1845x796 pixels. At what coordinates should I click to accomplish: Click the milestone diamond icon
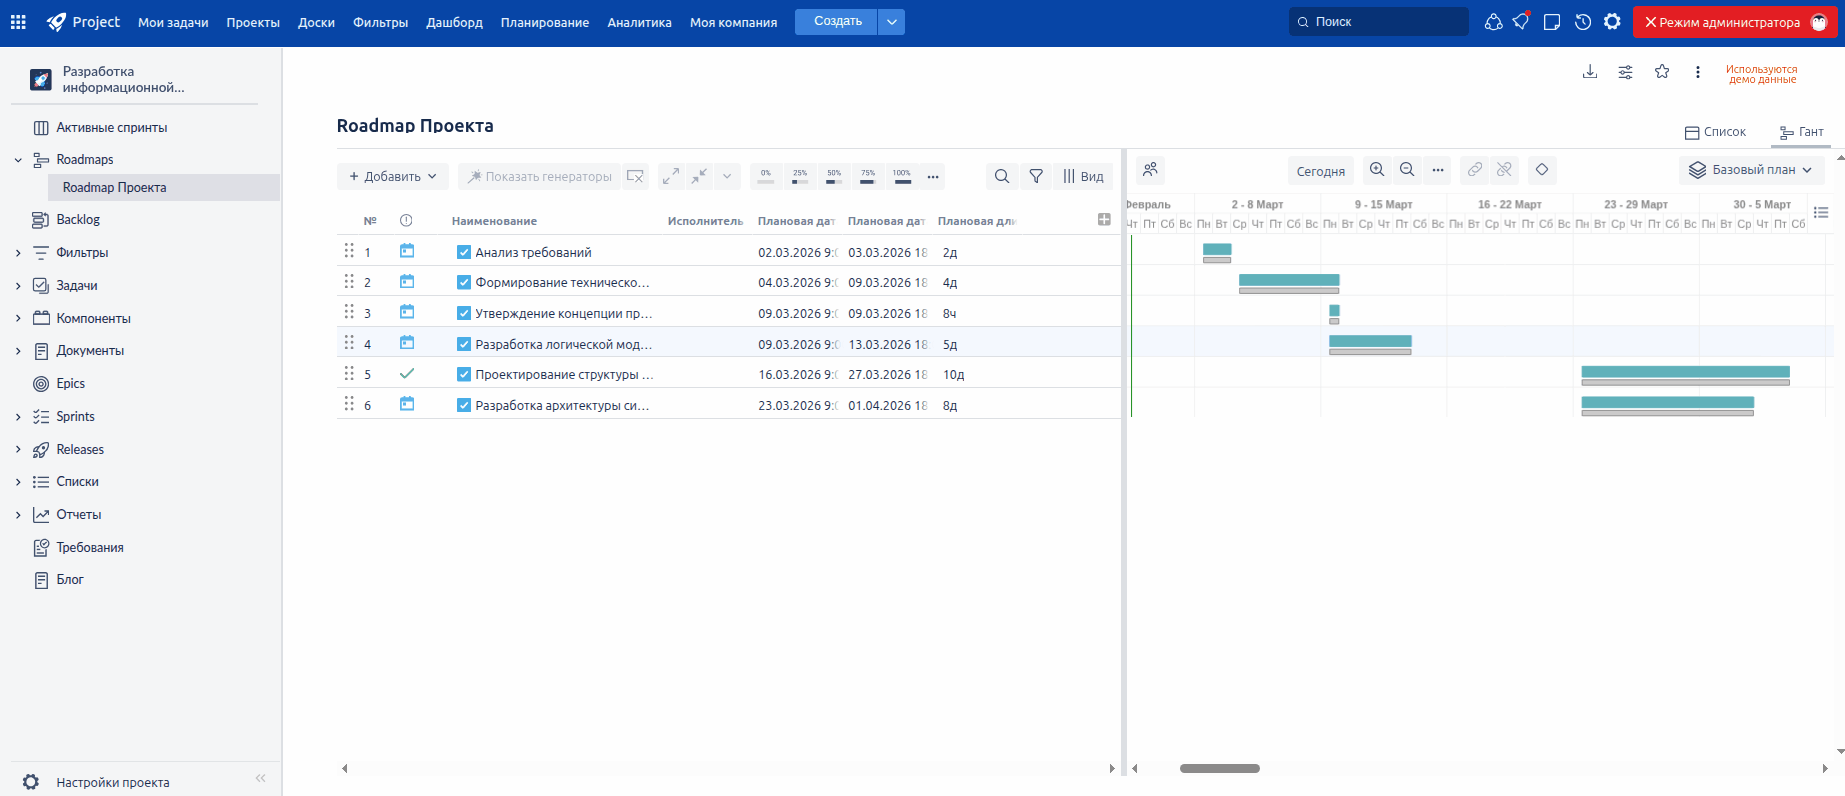tap(1542, 170)
